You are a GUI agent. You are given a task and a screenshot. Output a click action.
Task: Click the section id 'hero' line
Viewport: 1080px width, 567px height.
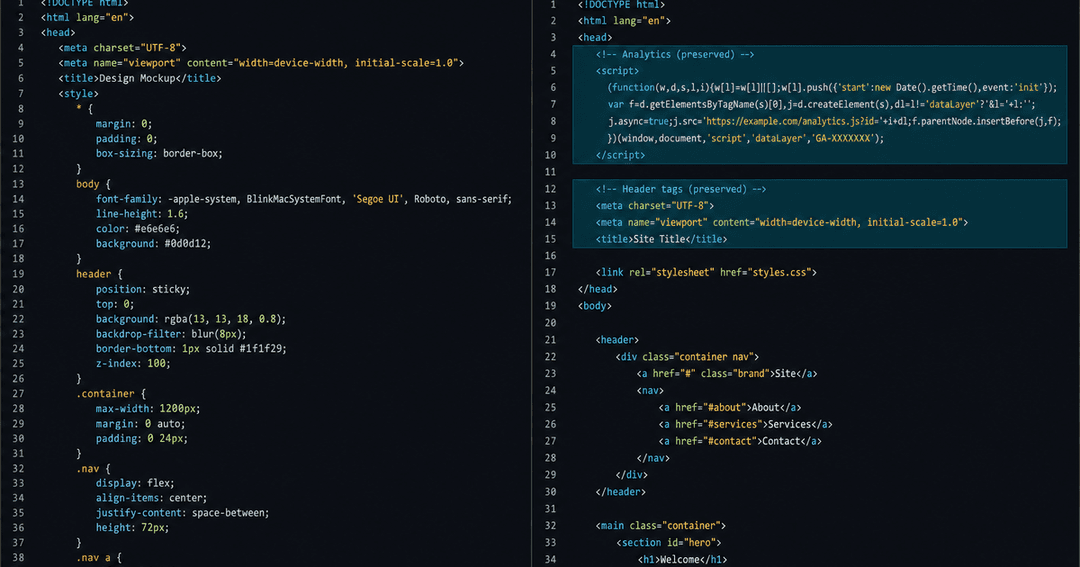point(669,542)
